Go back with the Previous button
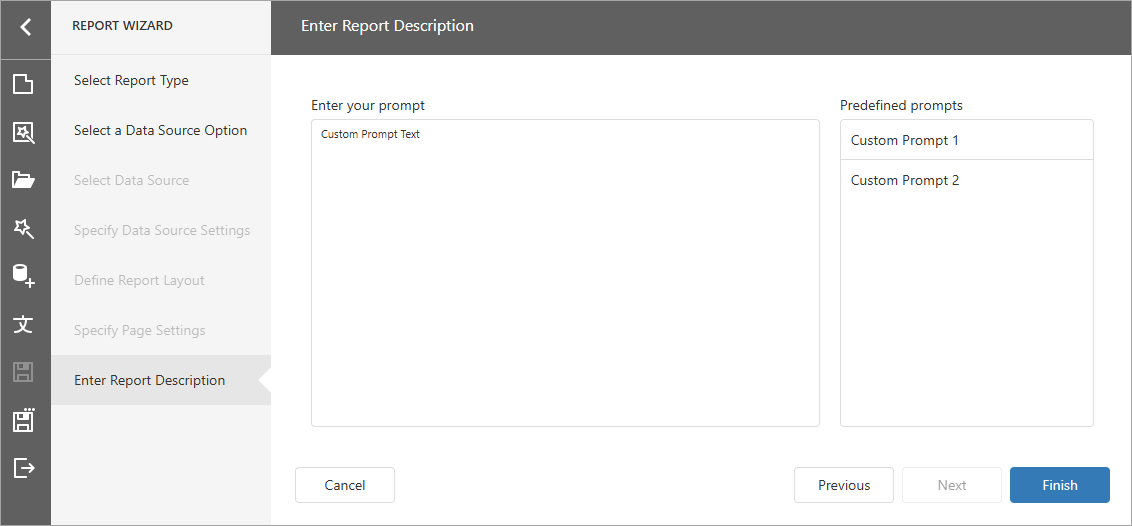Image resolution: width=1132 pixels, height=526 pixels. coord(844,485)
